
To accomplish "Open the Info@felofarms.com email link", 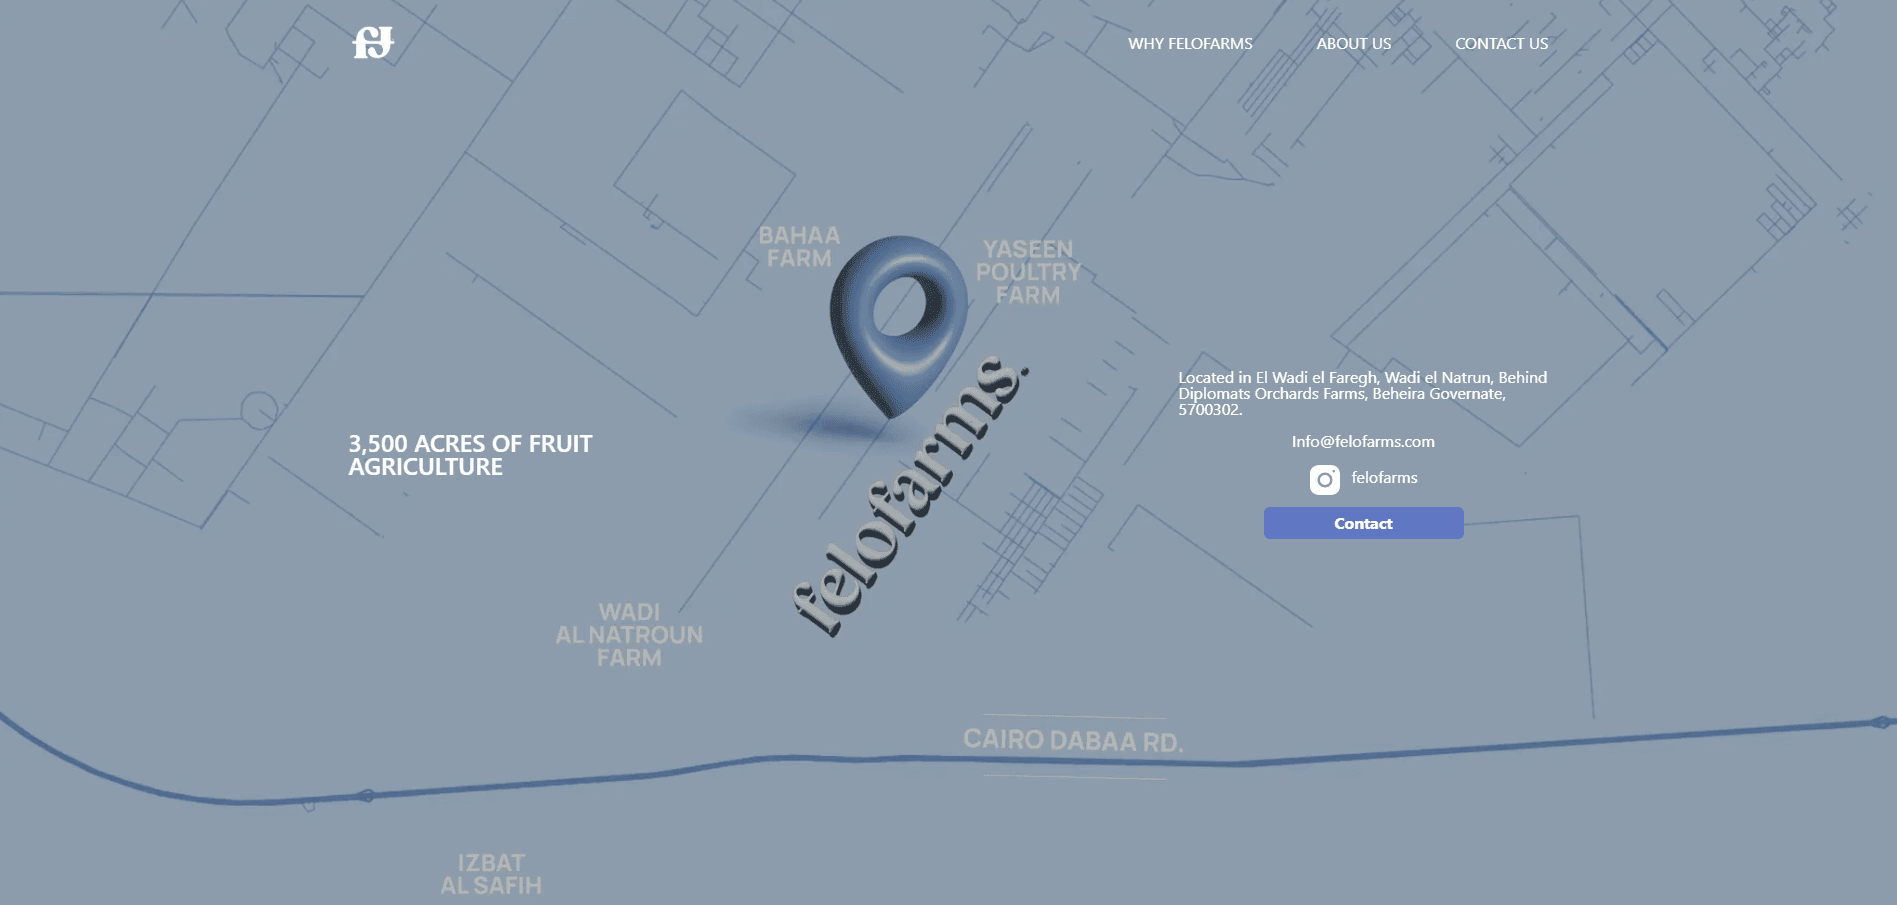I will (x=1363, y=442).
